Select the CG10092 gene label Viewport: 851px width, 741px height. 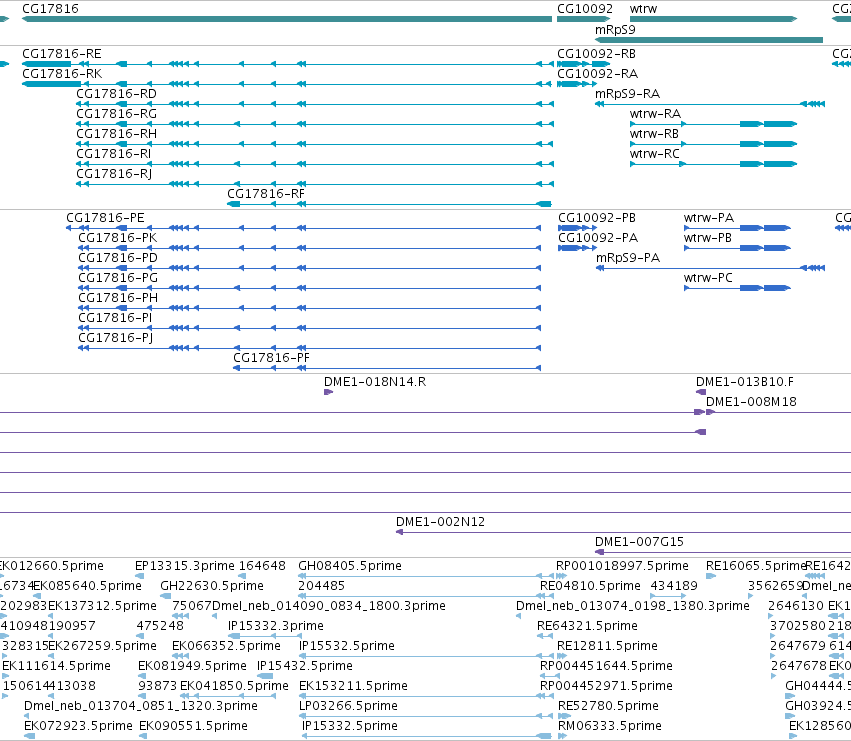pos(585,9)
